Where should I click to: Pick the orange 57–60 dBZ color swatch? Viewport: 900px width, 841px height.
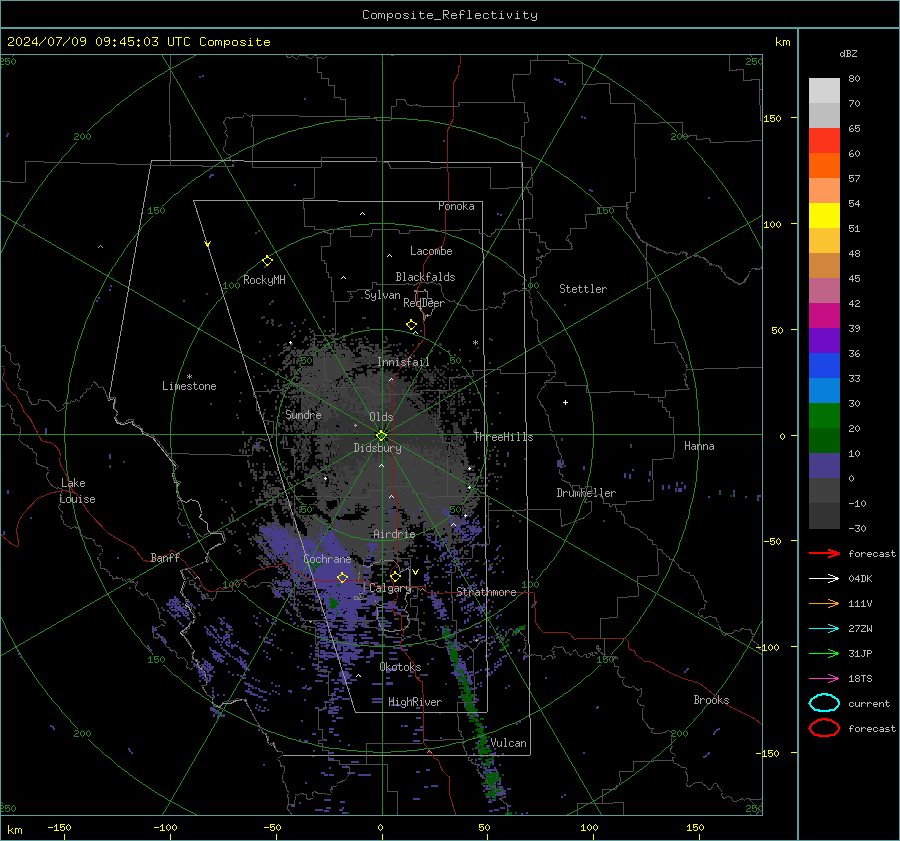tap(824, 165)
